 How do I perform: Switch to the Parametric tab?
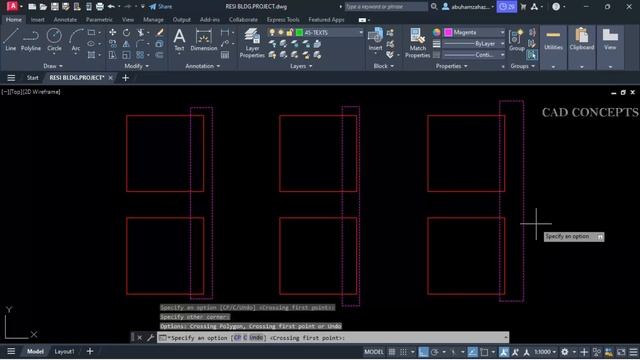pyautogui.click(x=99, y=20)
